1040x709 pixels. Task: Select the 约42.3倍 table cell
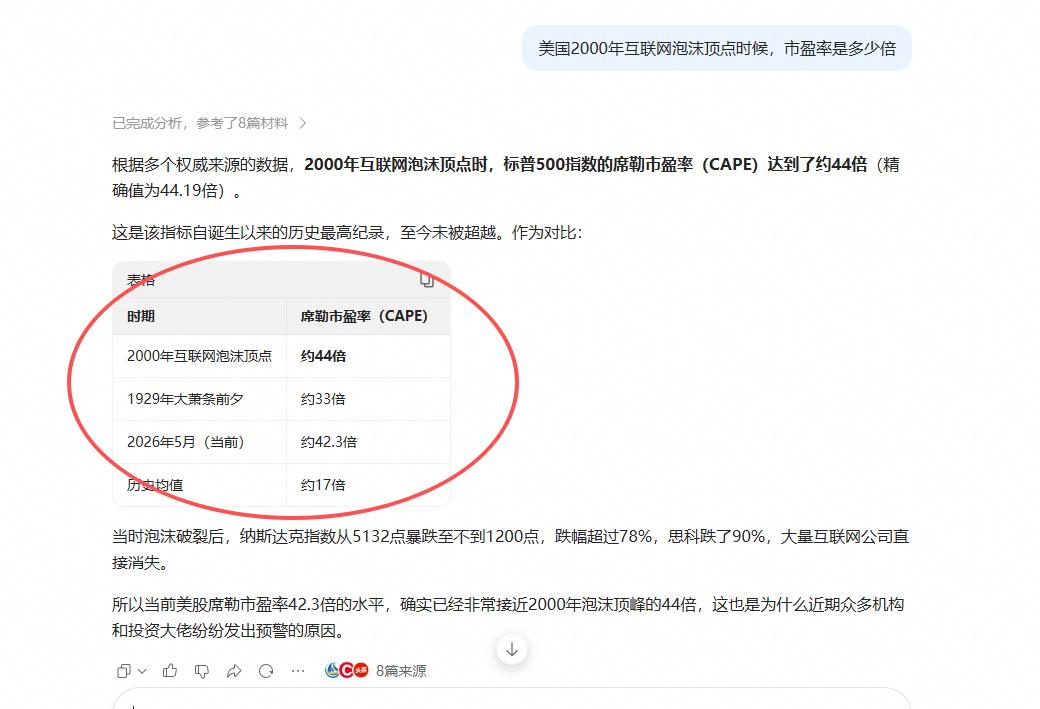pos(368,442)
